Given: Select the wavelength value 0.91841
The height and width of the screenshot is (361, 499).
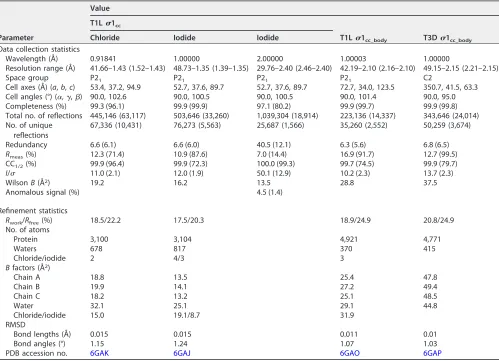Looking at the screenshot, I should [x=103, y=59].
